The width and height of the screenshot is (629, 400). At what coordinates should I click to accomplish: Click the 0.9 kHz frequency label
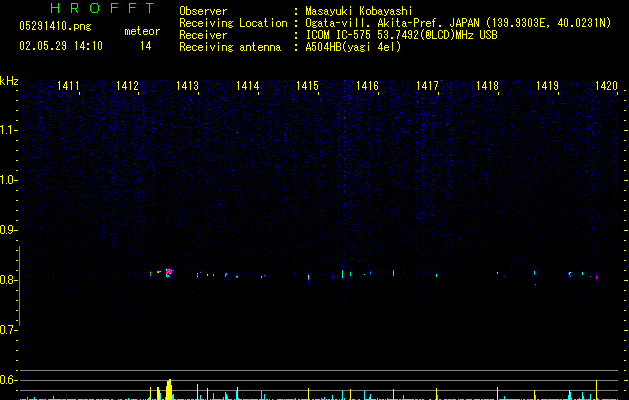(x=8, y=230)
